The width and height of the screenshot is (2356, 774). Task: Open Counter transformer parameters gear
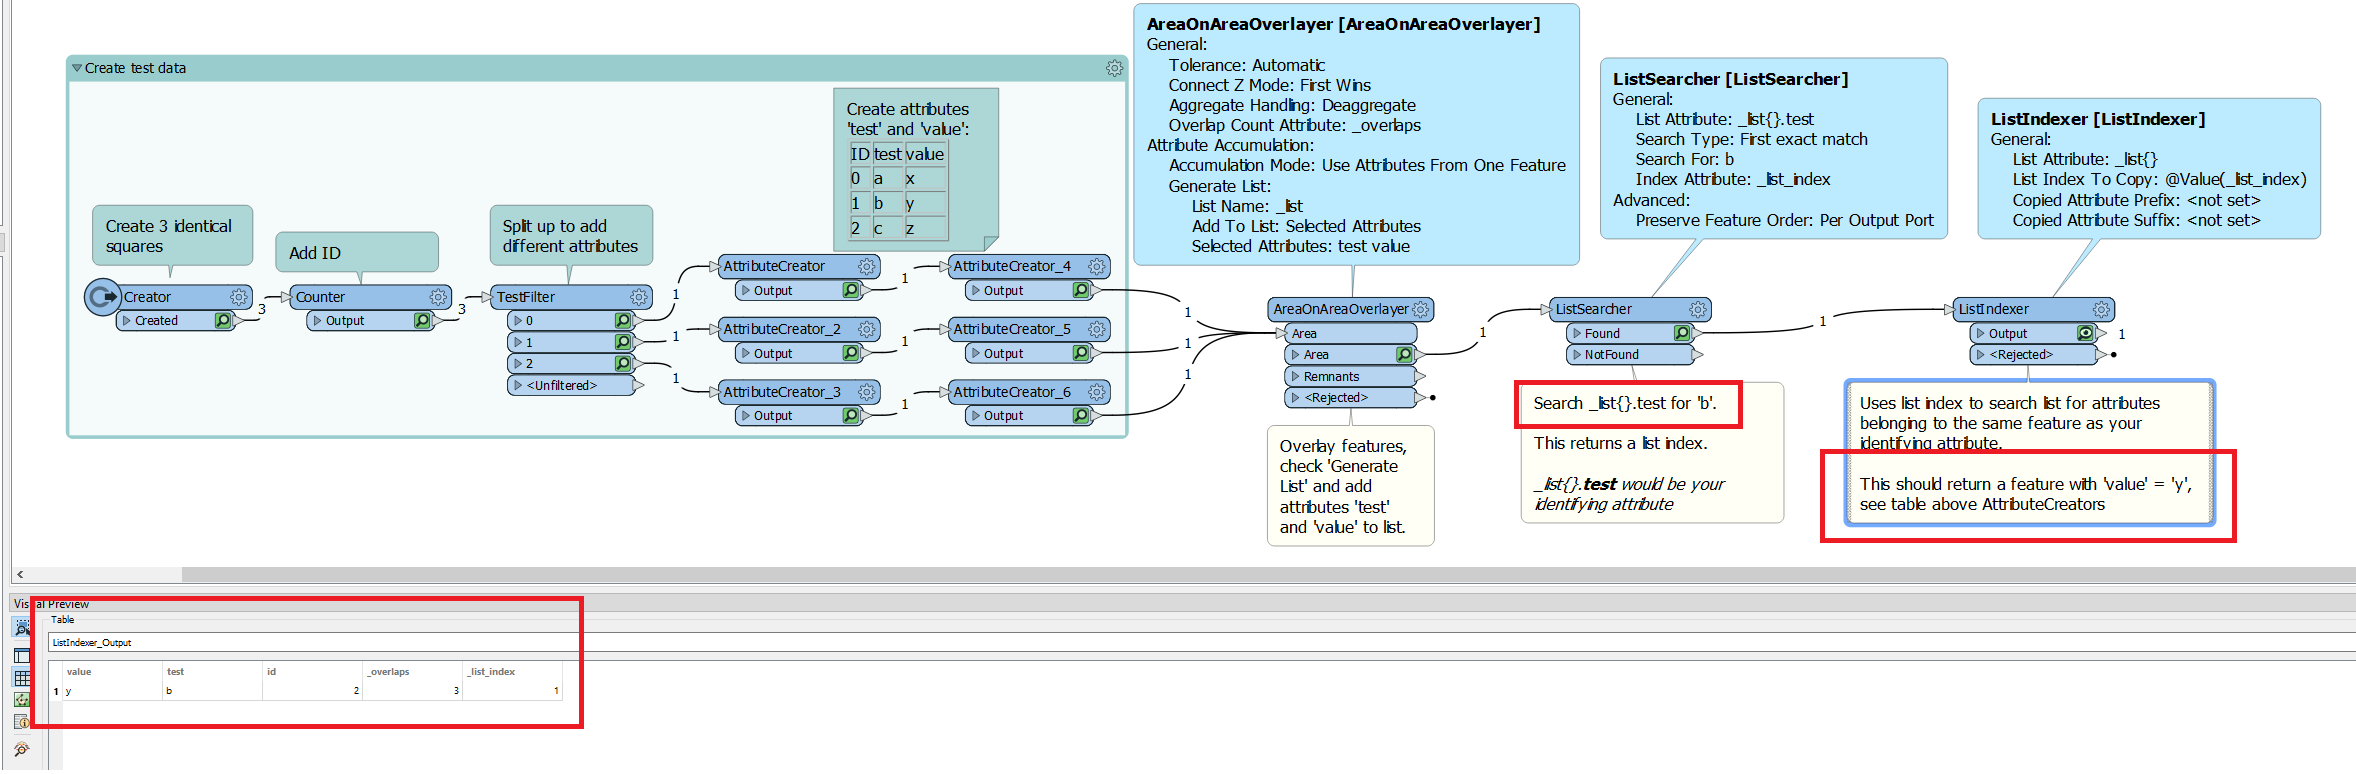[438, 297]
